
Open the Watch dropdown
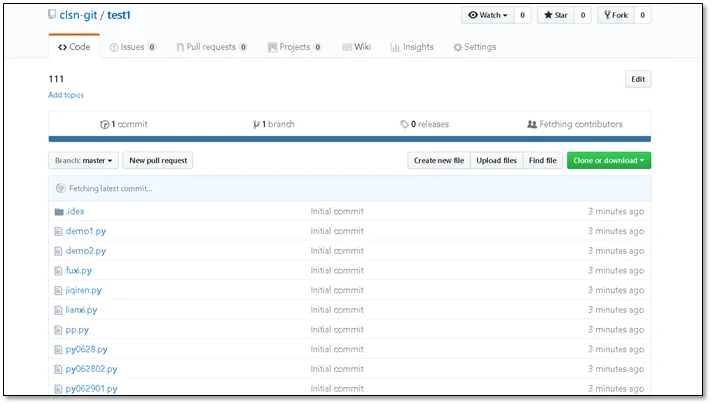488,15
